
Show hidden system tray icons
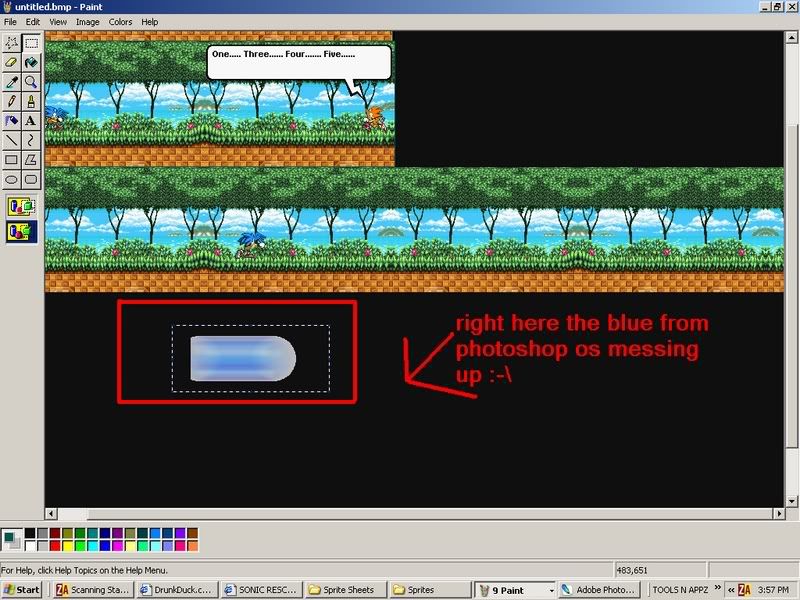point(731,590)
